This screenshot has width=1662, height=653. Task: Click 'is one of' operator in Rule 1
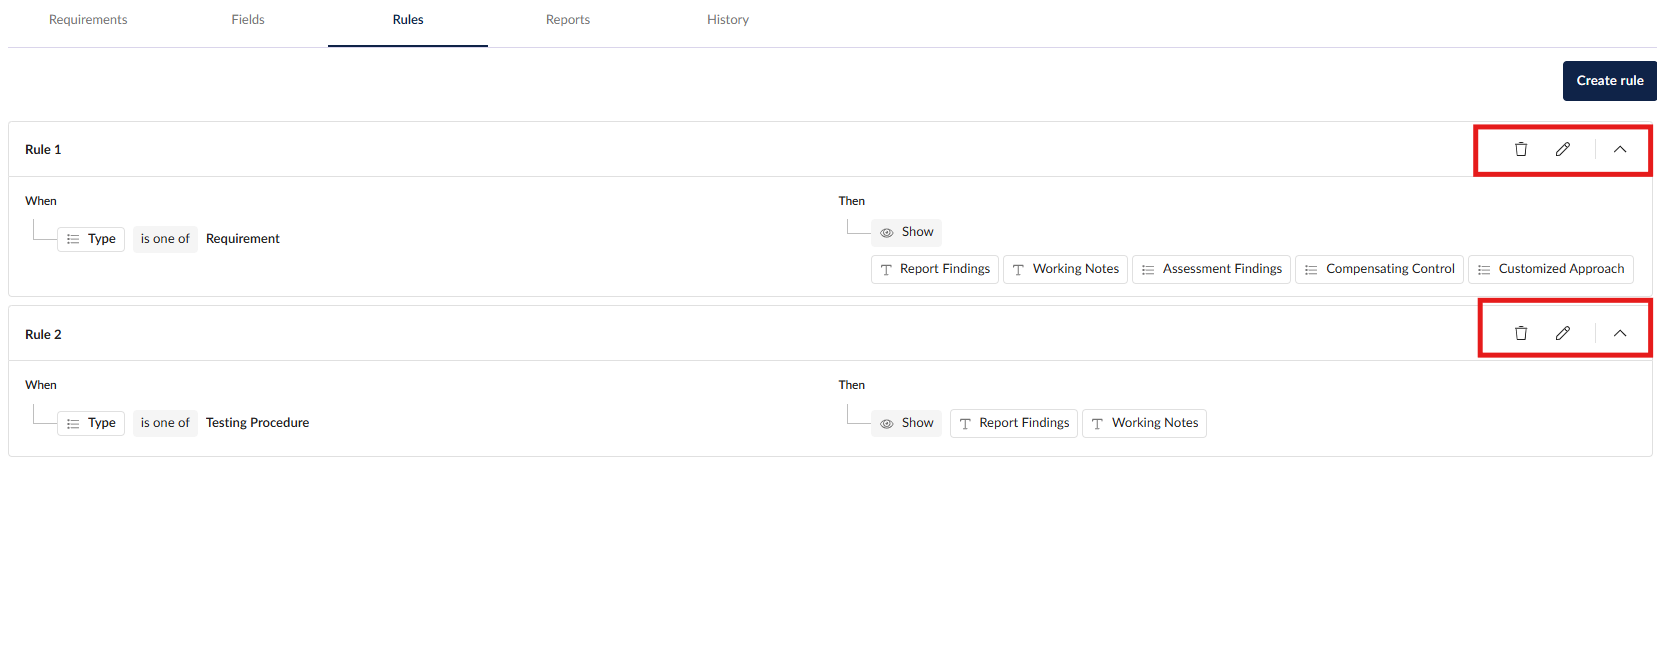click(x=165, y=239)
